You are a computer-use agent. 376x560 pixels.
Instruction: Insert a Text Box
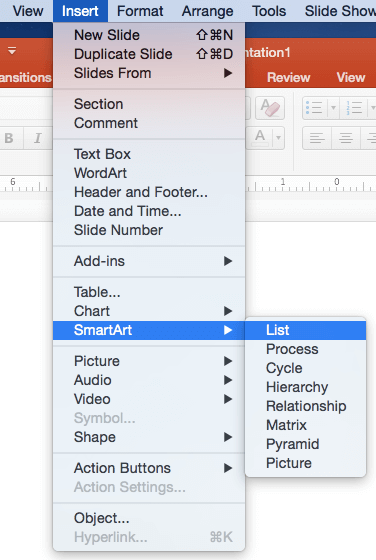(x=149, y=154)
